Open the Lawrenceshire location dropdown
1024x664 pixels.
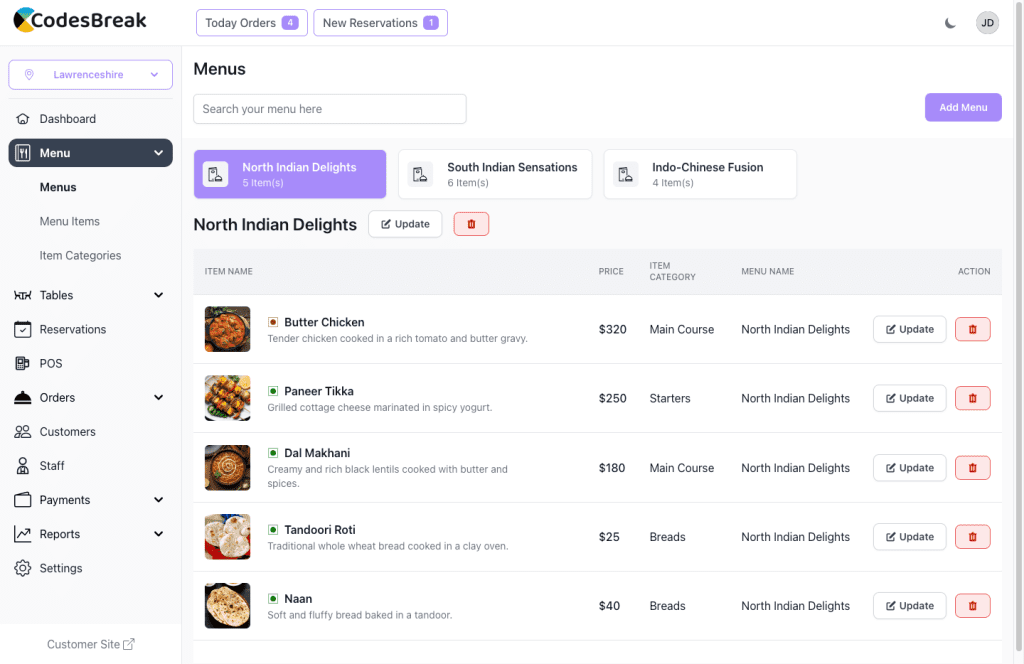(x=91, y=74)
